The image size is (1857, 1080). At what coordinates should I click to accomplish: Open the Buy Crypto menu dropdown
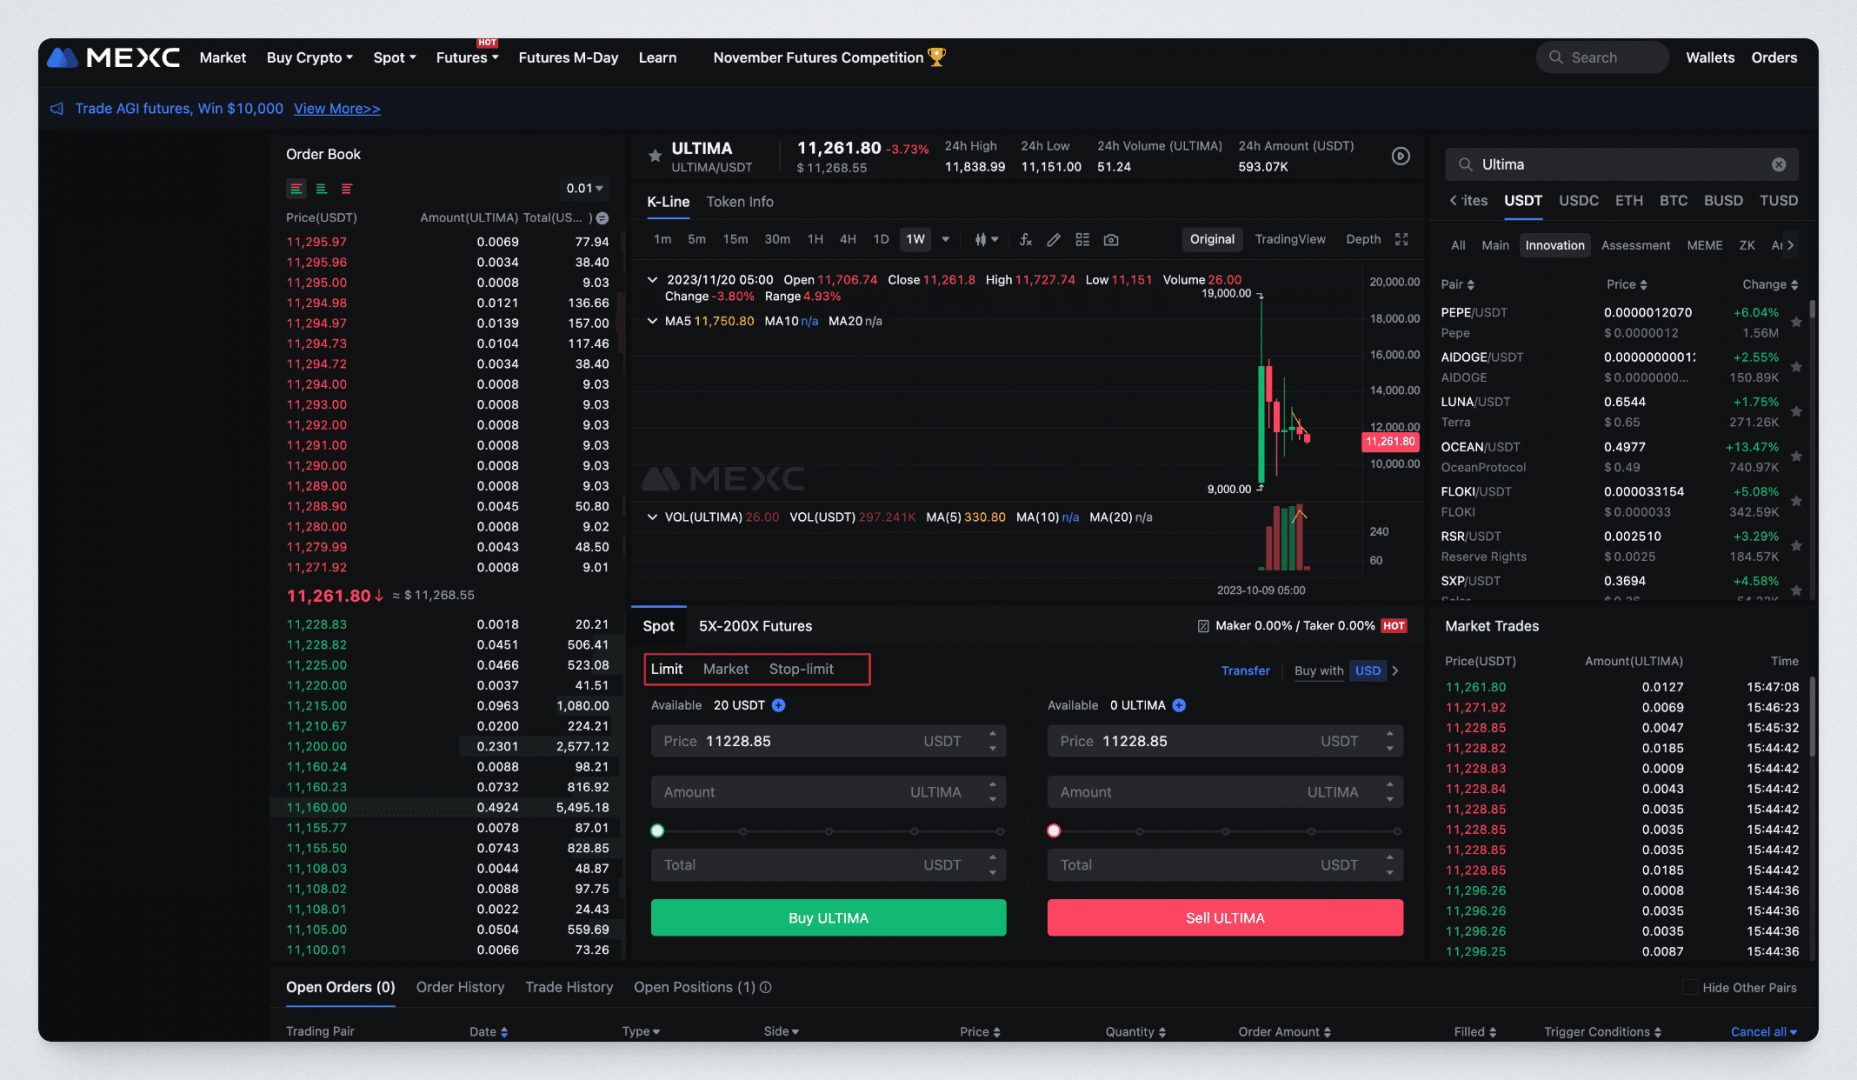pos(309,58)
